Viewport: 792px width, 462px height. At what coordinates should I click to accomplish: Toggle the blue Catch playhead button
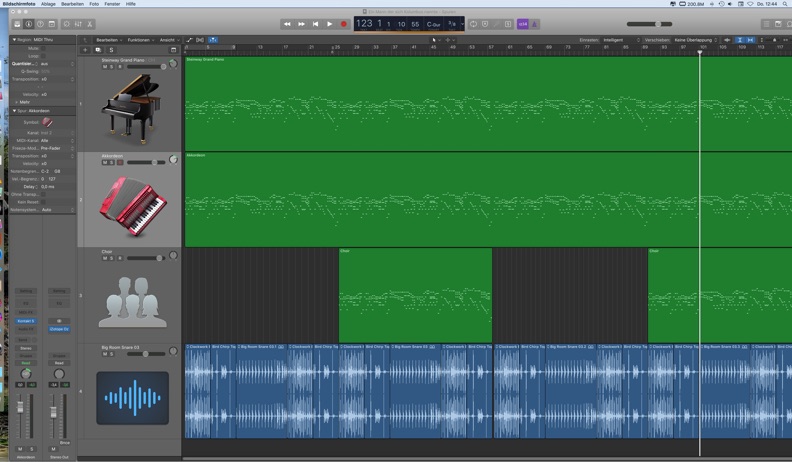[213, 40]
